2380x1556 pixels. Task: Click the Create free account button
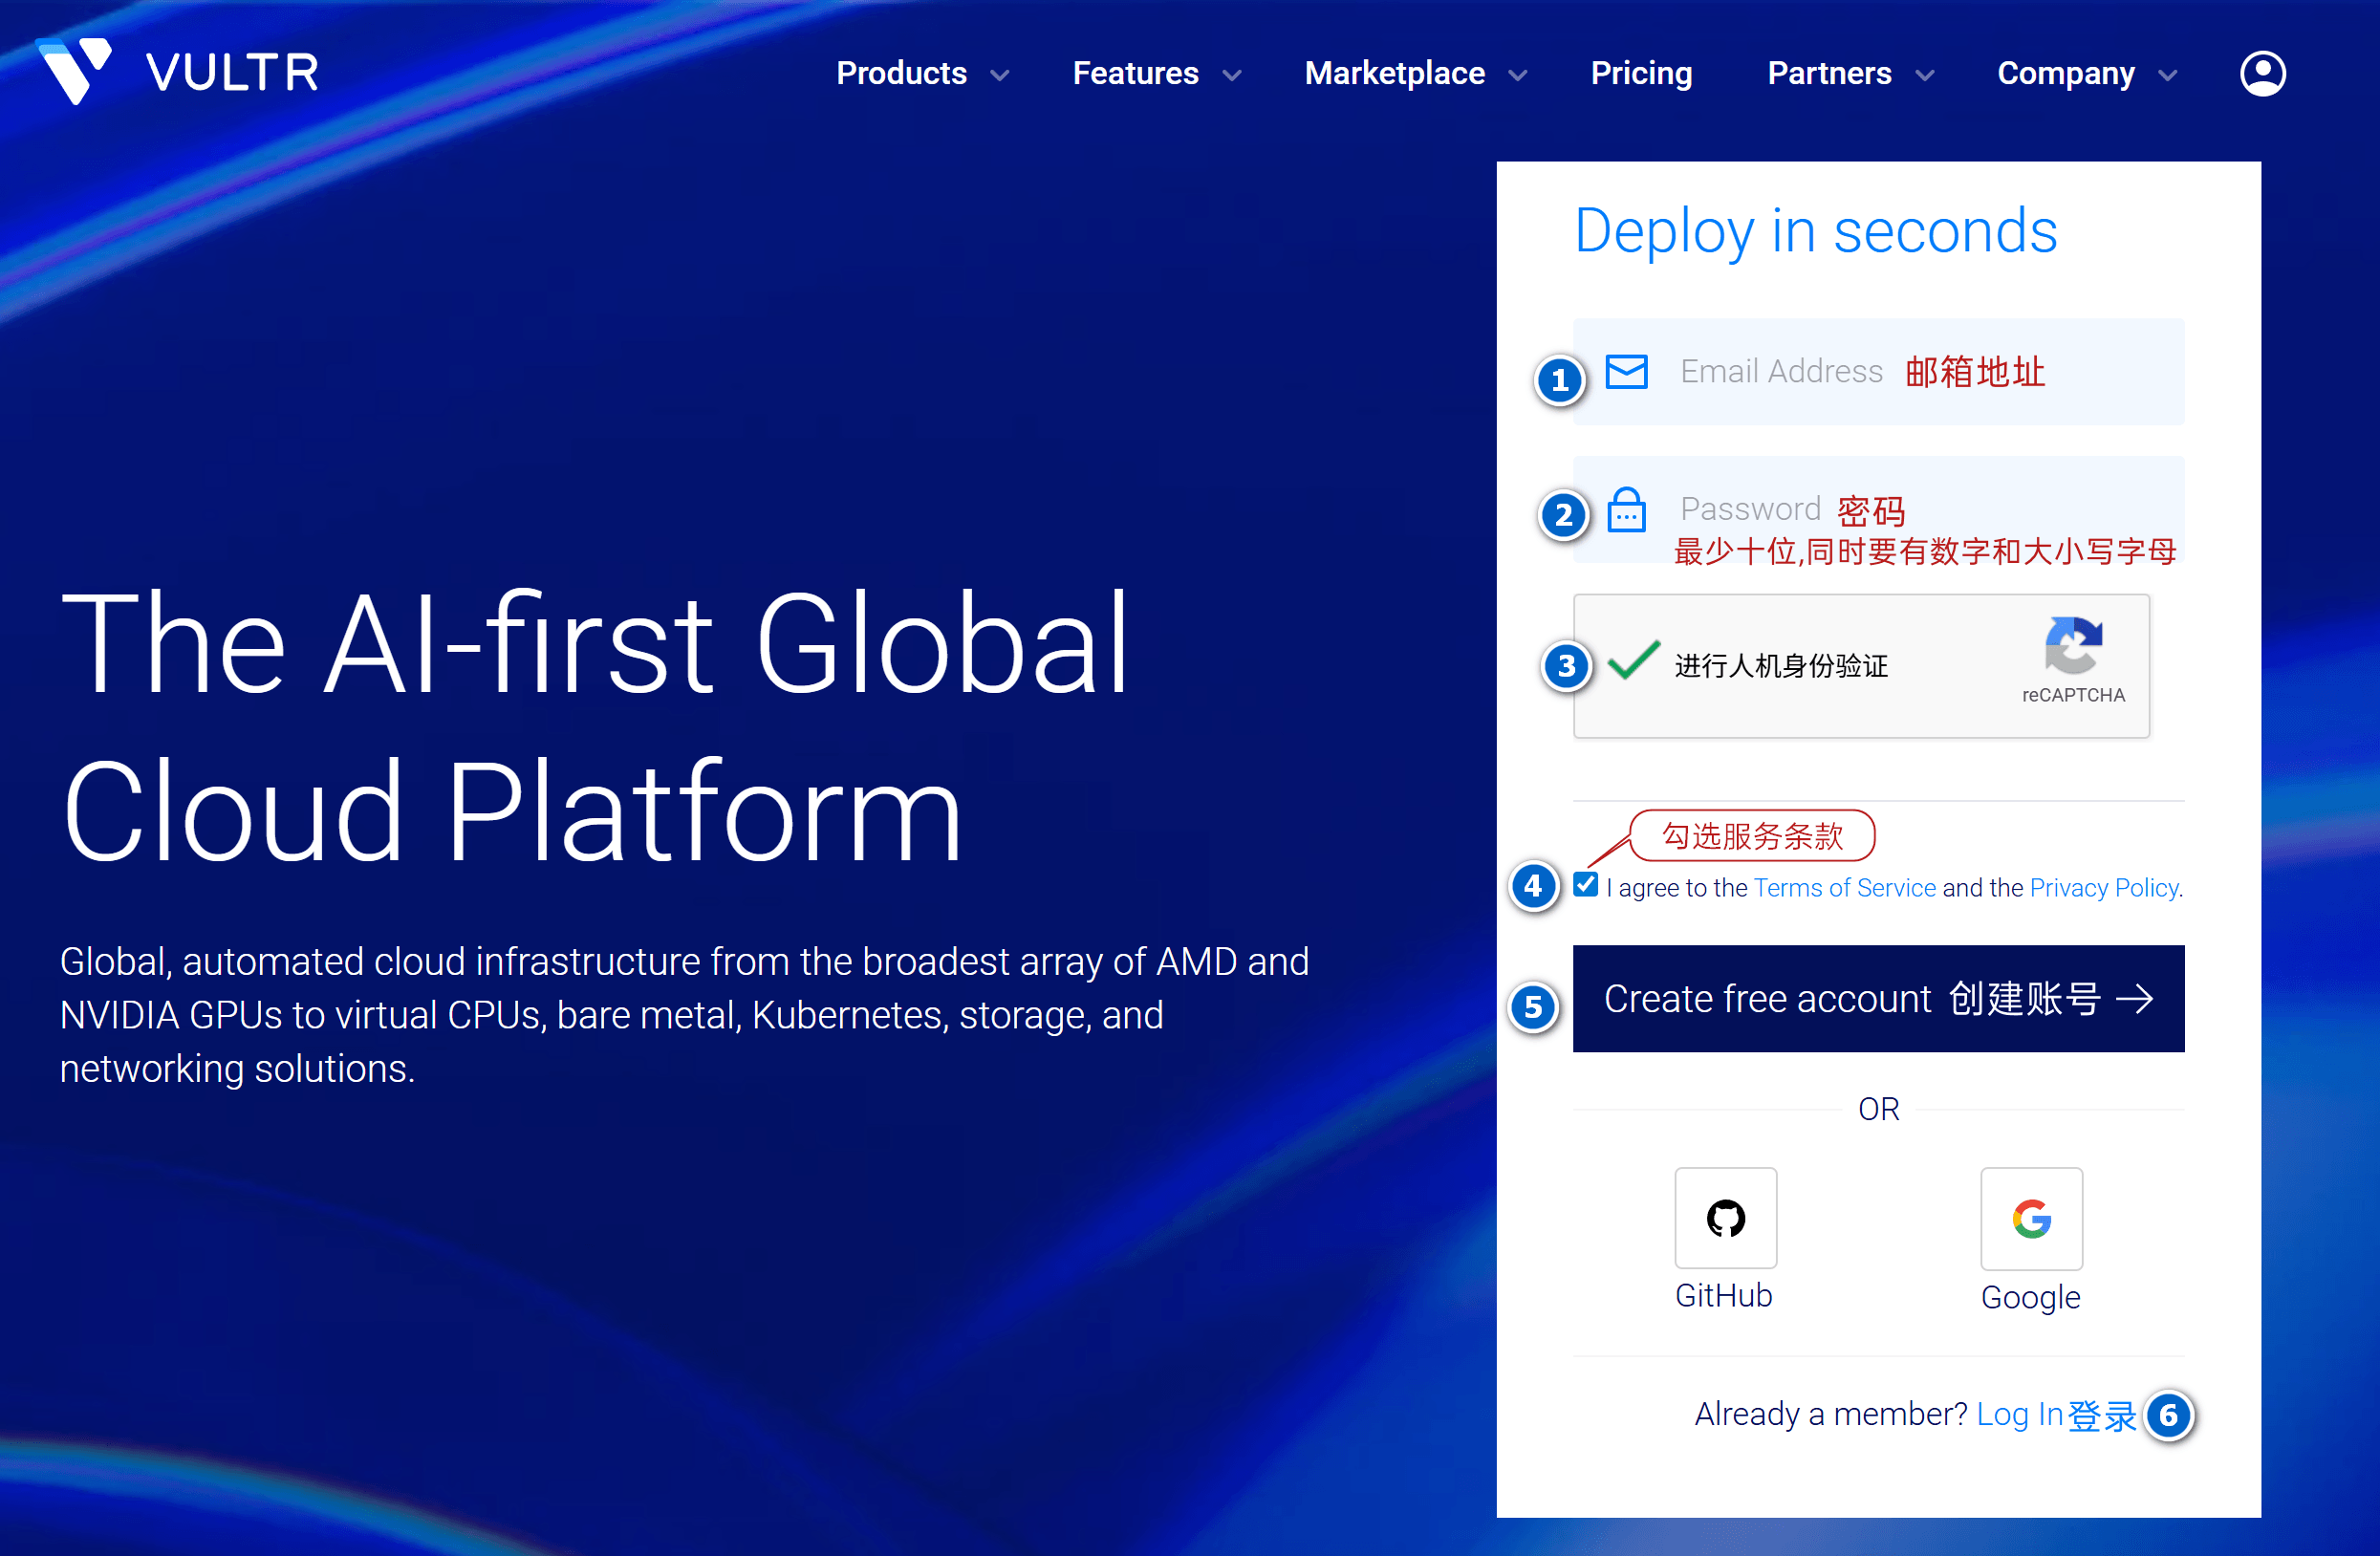[x=1878, y=998]
